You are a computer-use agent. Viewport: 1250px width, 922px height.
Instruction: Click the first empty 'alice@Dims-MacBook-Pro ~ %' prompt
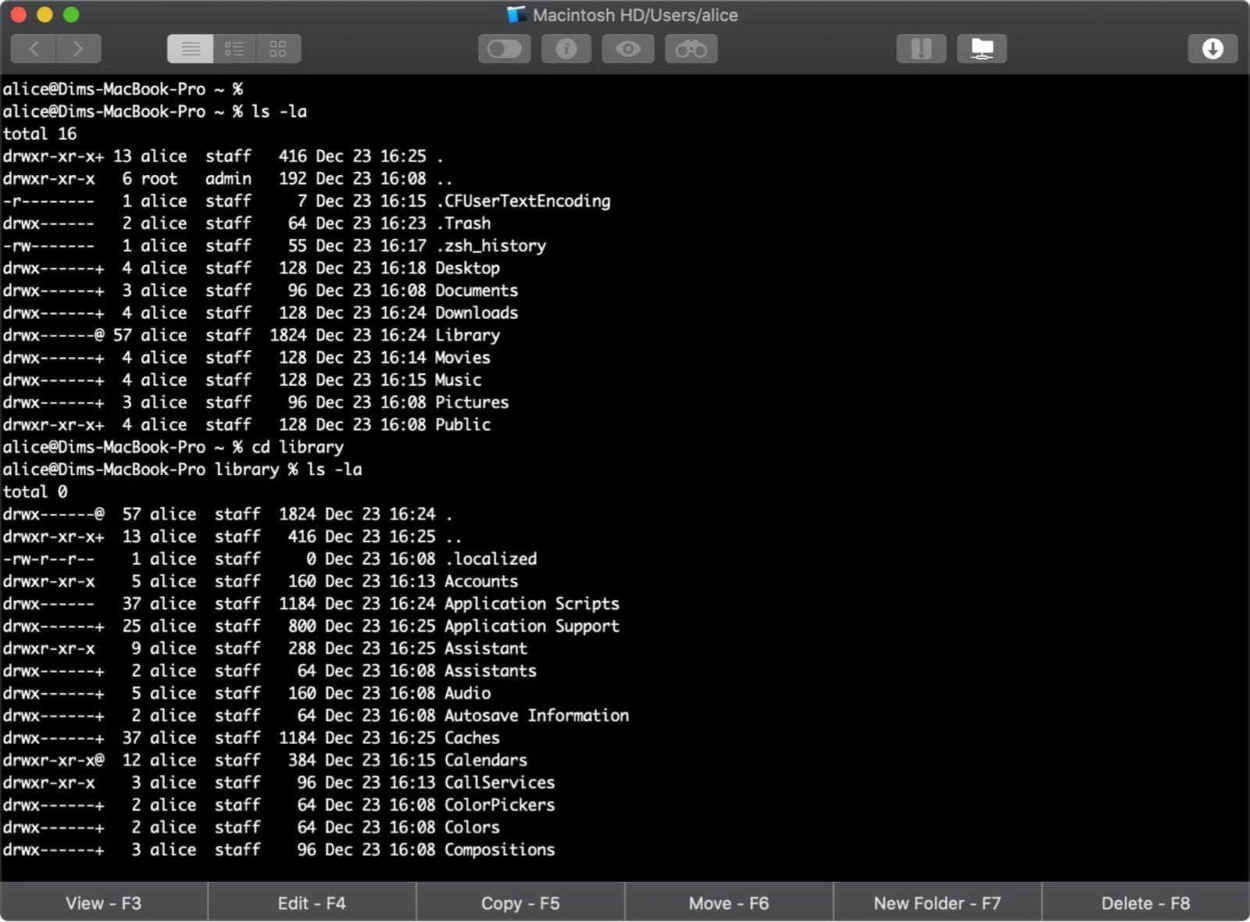(x=122, y=89)
